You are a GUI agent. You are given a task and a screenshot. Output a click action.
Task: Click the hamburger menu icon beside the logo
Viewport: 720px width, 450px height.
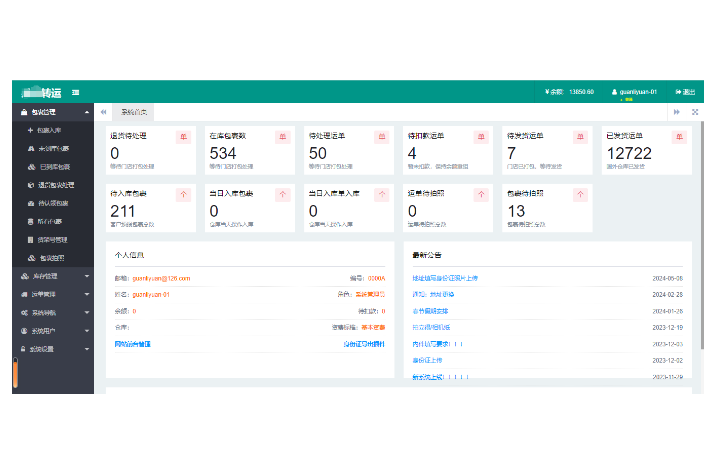click(76, 92)
